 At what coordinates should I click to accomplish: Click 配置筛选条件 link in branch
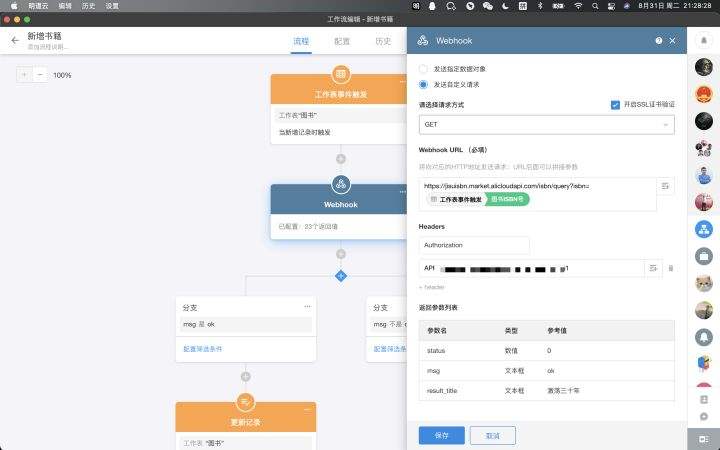(202, 349)
